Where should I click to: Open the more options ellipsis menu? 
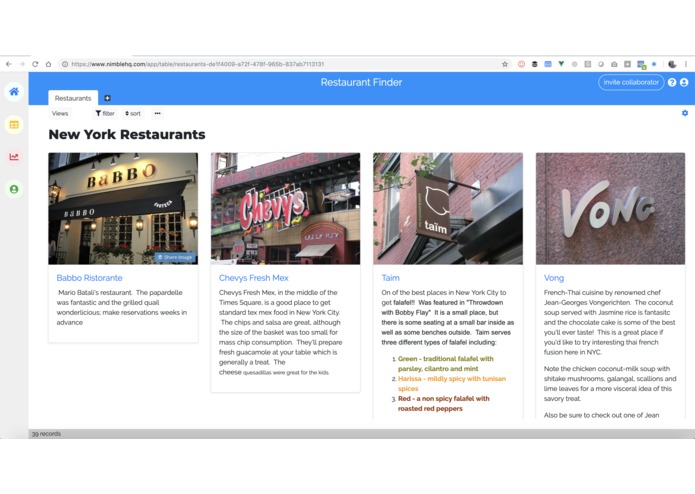(x=157, y=113)
